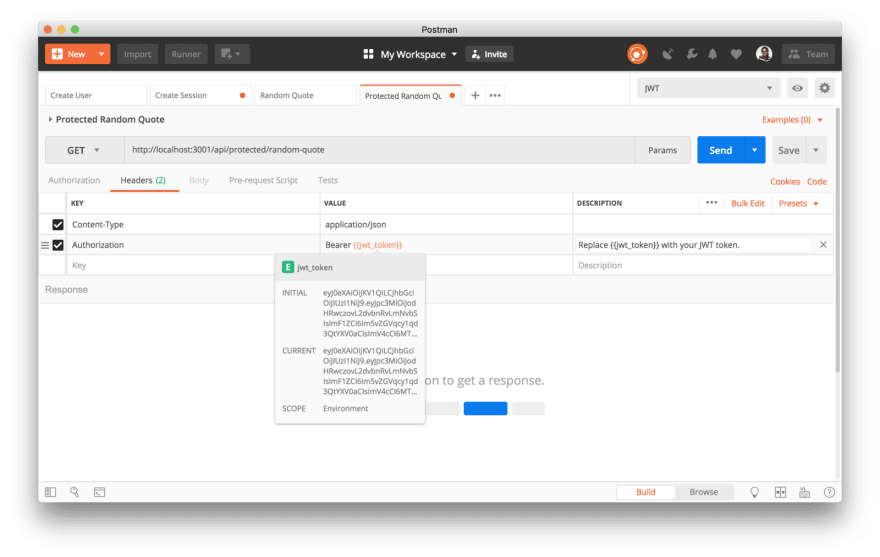The image size is (880, 557).
Task: Expand the Send button dropdown arrow
Action: [x=754, y=150]
